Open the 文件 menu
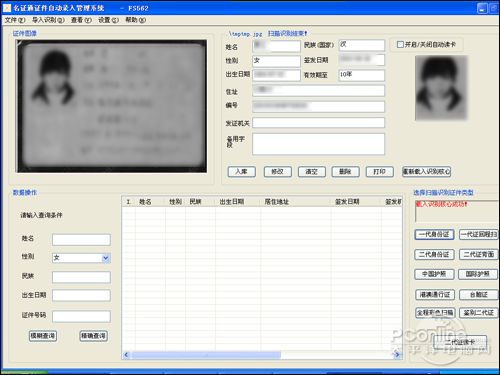The image size is (500, 375). 15,20
